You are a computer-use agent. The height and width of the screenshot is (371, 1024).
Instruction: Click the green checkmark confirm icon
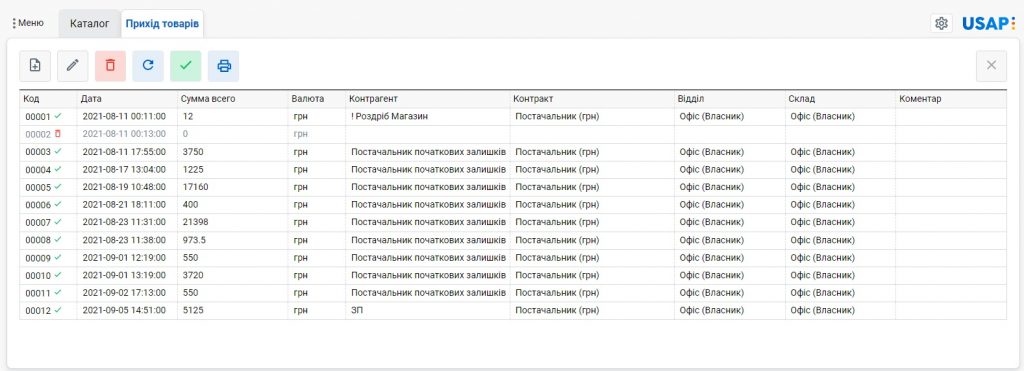[x=185, y=65]
